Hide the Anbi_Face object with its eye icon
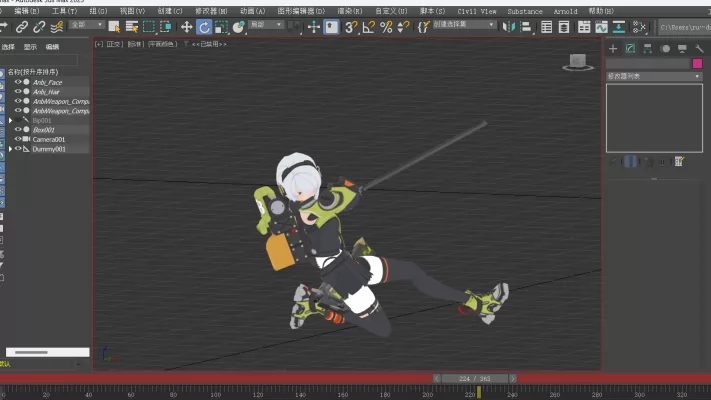The height and width of the screenshot is (400, 711). 18,82
